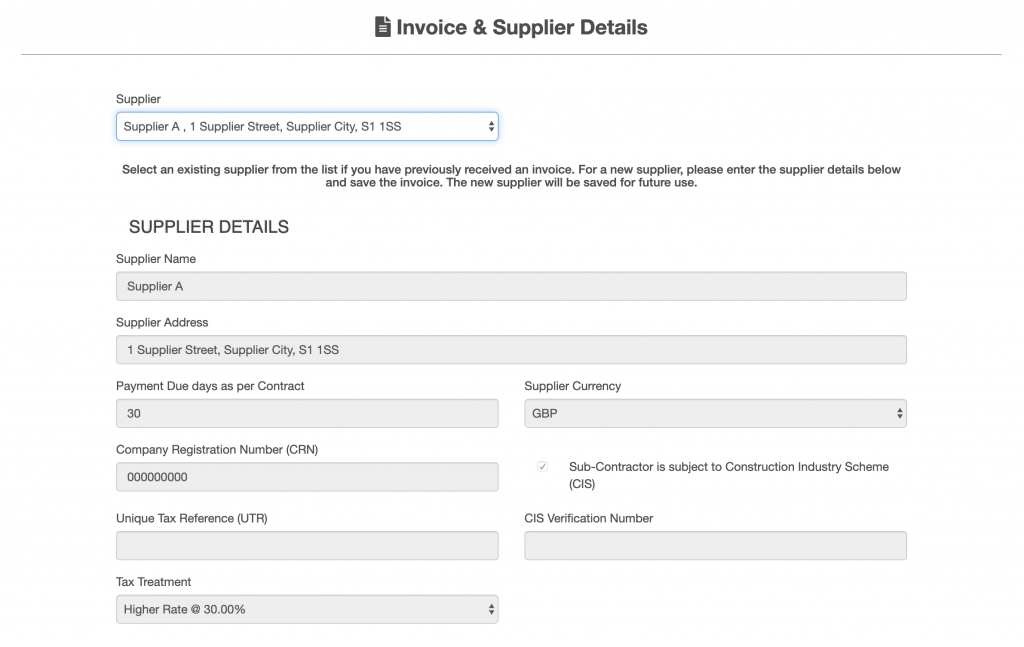Focus the Supplier Address text field
This screenshot has height=647, width=1024.
click(511, 350)
